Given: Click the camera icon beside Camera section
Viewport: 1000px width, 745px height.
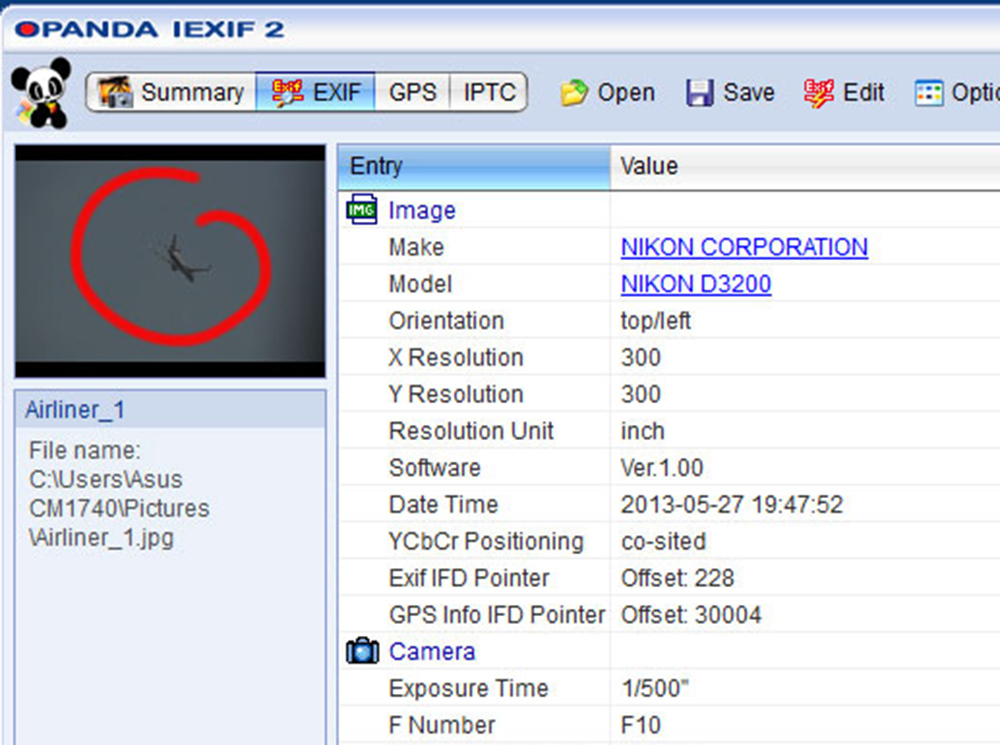Looking at the screenshot, I should (361, 652).
